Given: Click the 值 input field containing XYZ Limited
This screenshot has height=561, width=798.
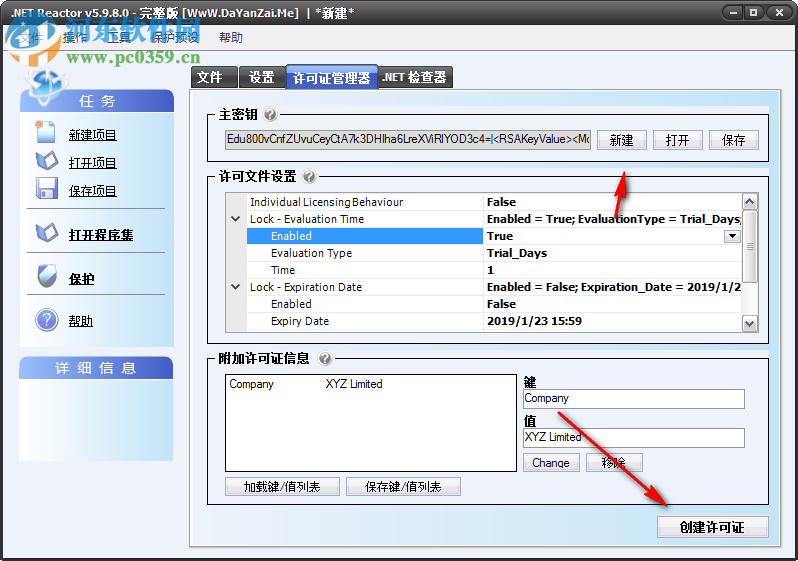Looking at the screenshot, I should [x=634, y=438].
